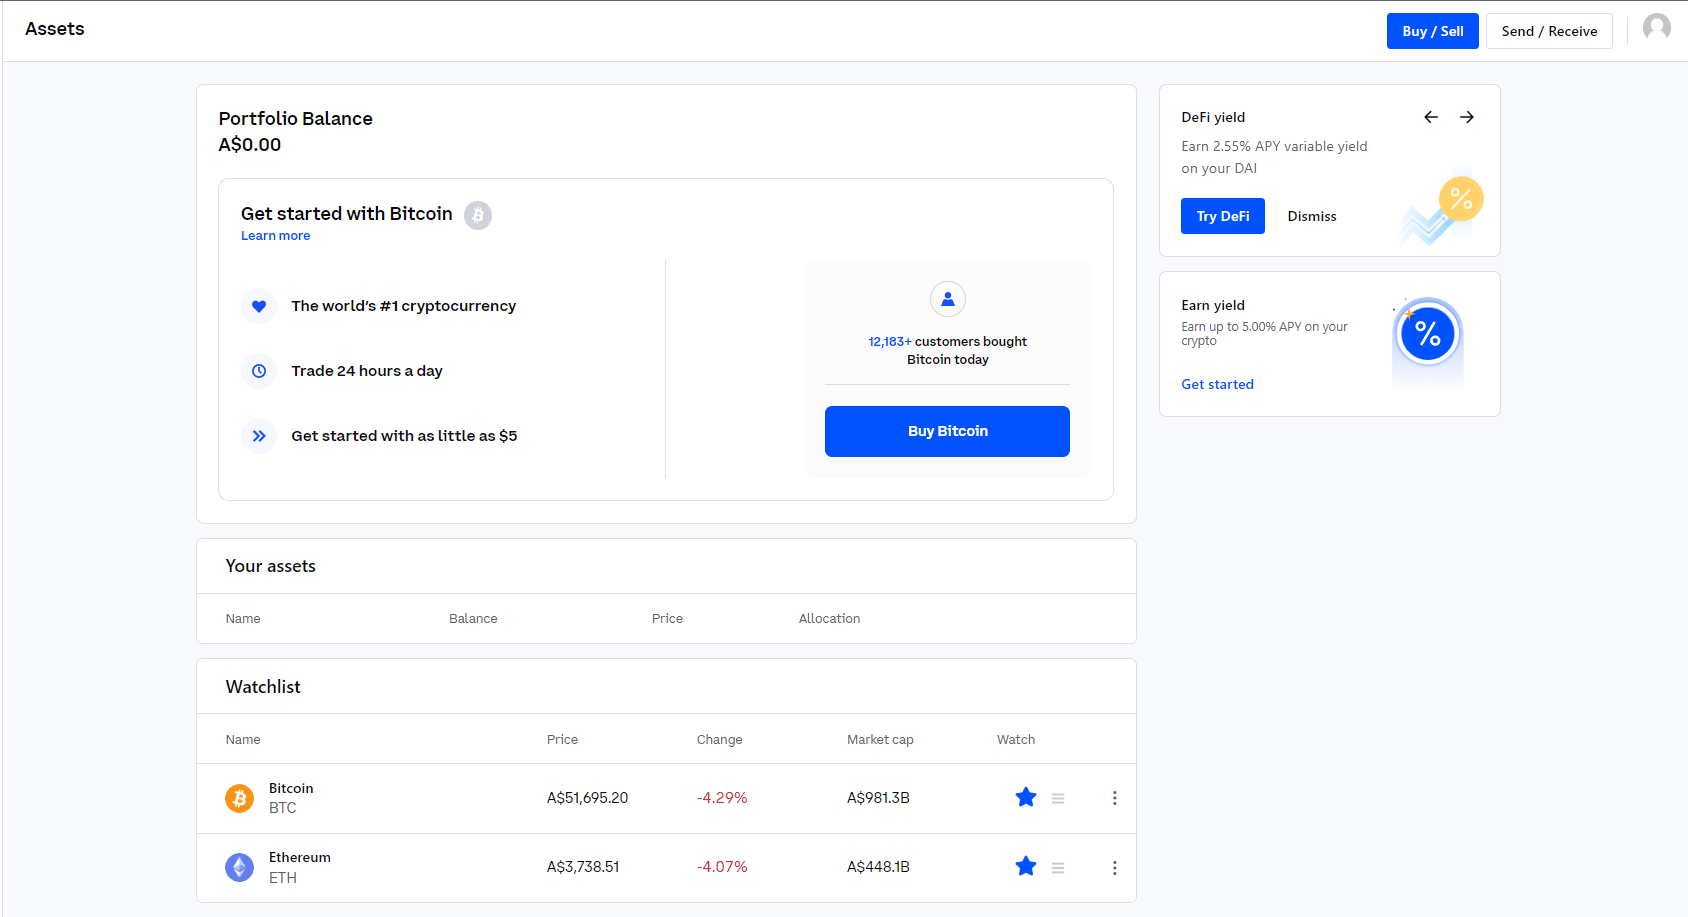This screenshot has width=1688, height=917.
Task: Open the user profile avatar menu
Action: (x=1656, y=27)
